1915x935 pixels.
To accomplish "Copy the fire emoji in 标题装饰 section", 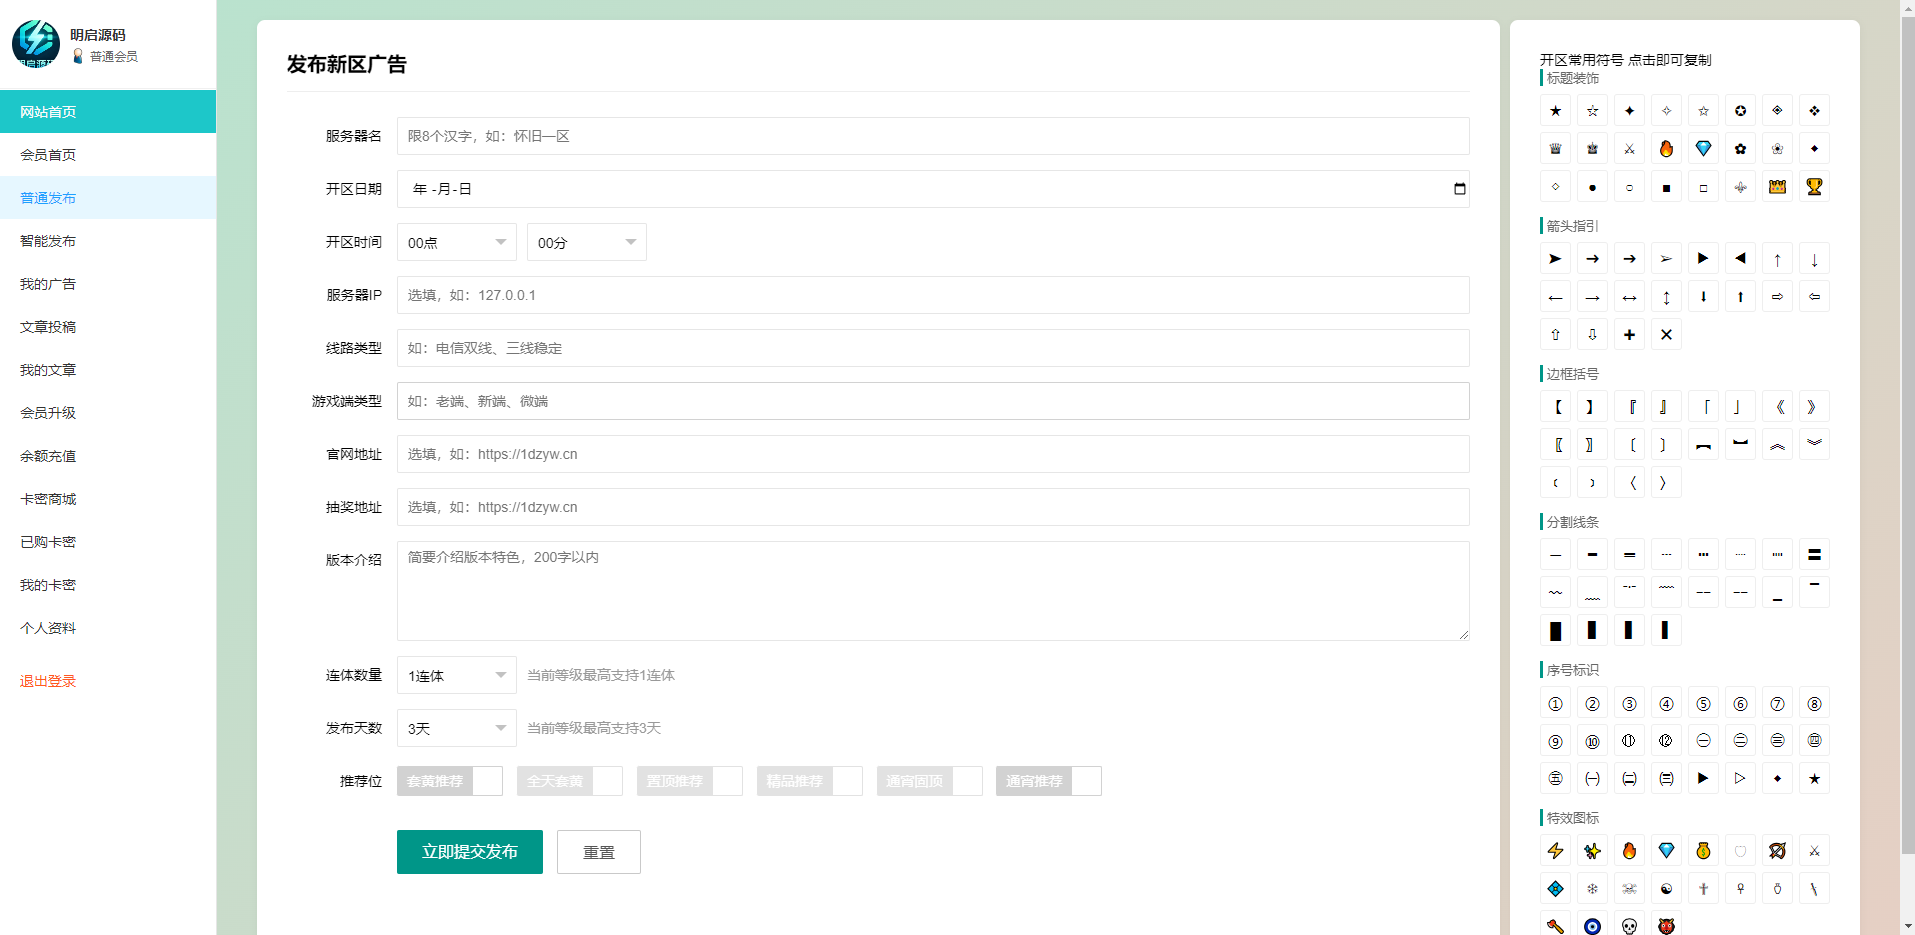I will pos(1666,149).
